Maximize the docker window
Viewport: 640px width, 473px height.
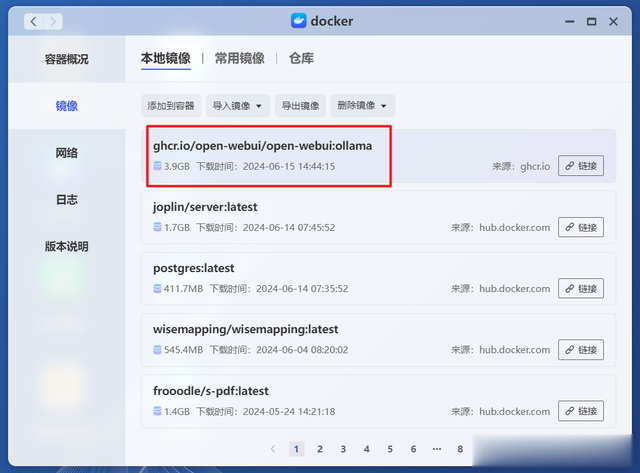(591, 22)
